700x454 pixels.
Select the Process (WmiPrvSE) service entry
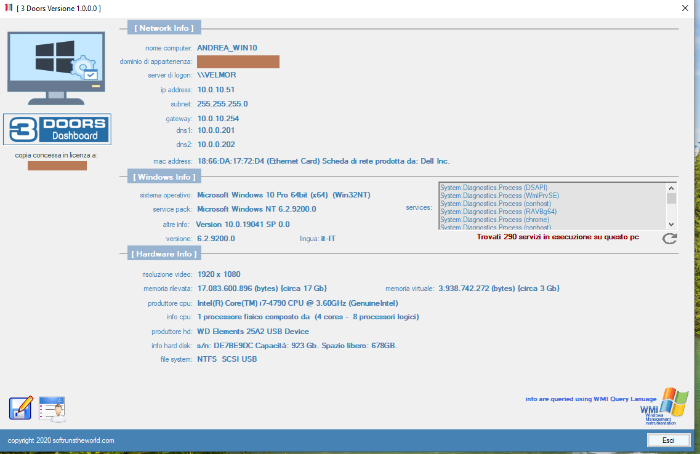(500, 196)
